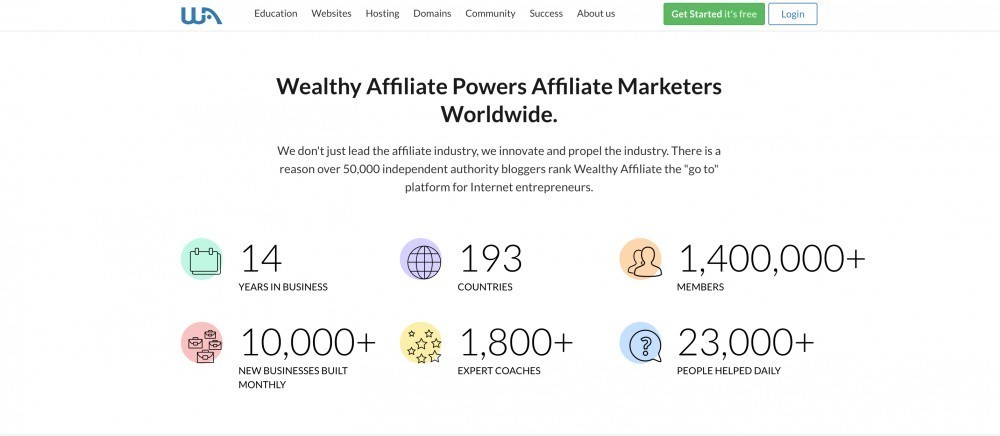Click the blue question bubble icon
This screenshot has height=436, width=1000.
tap(640, 342)
